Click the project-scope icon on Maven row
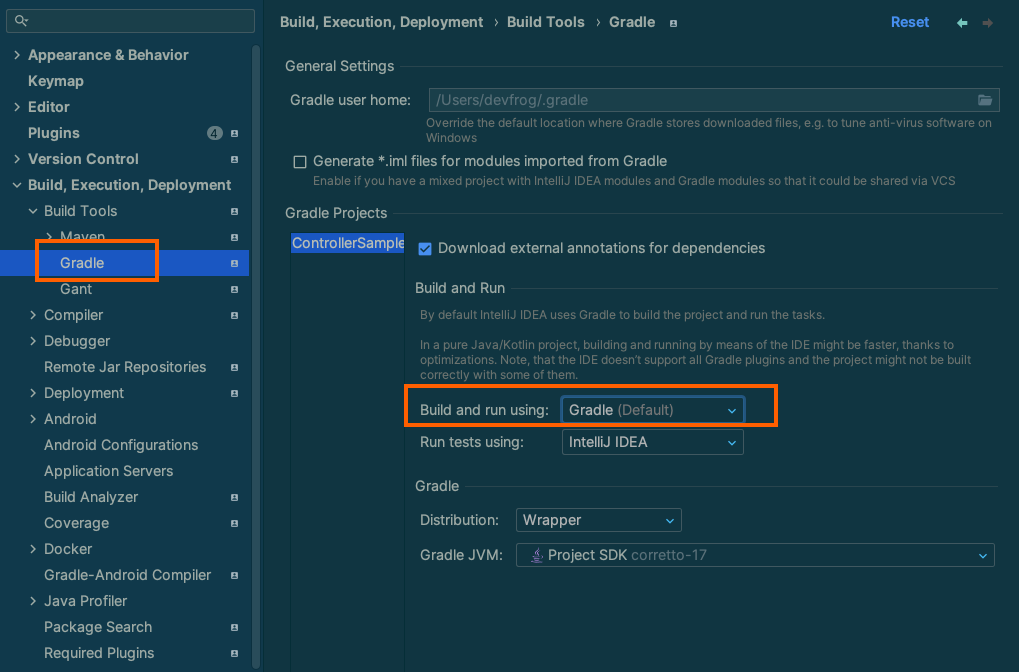Image resolution: width=1019 pixels, height=672 pixels. pos(235,237)
